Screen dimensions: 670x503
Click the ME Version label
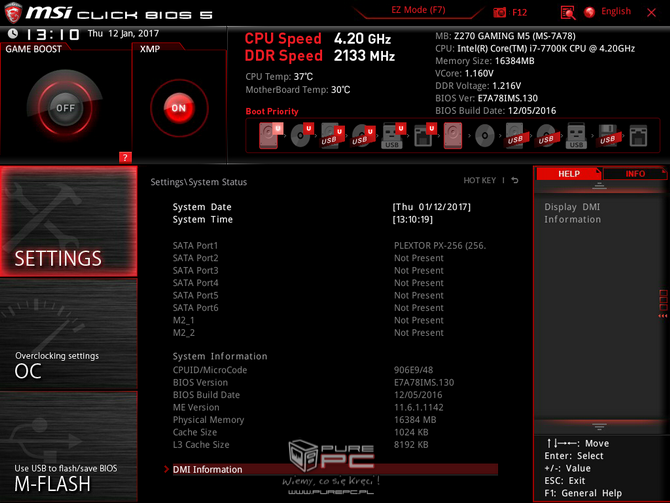coord(196,407)
